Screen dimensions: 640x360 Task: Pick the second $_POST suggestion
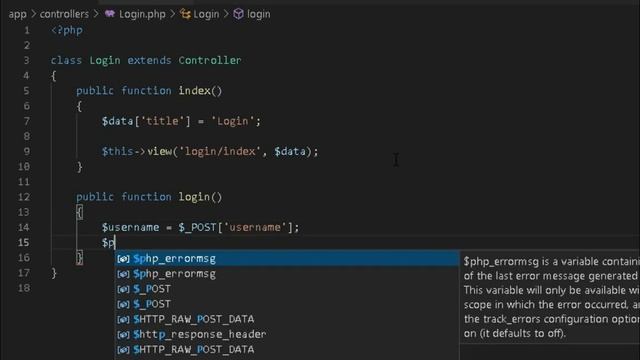tap(287, 304)
